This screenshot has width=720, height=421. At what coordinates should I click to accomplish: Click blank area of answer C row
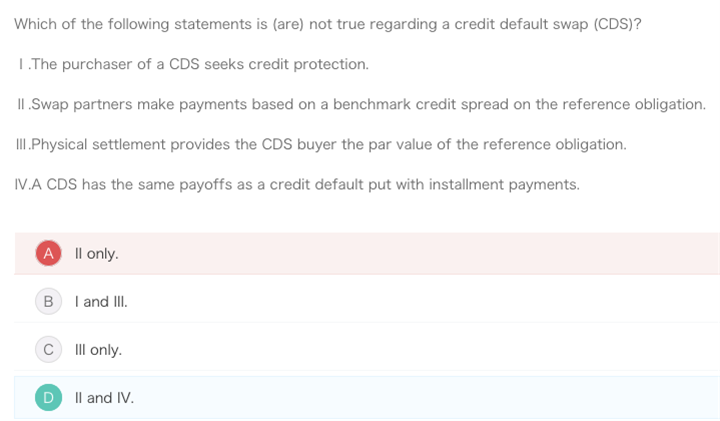click(x=413, y=350)
